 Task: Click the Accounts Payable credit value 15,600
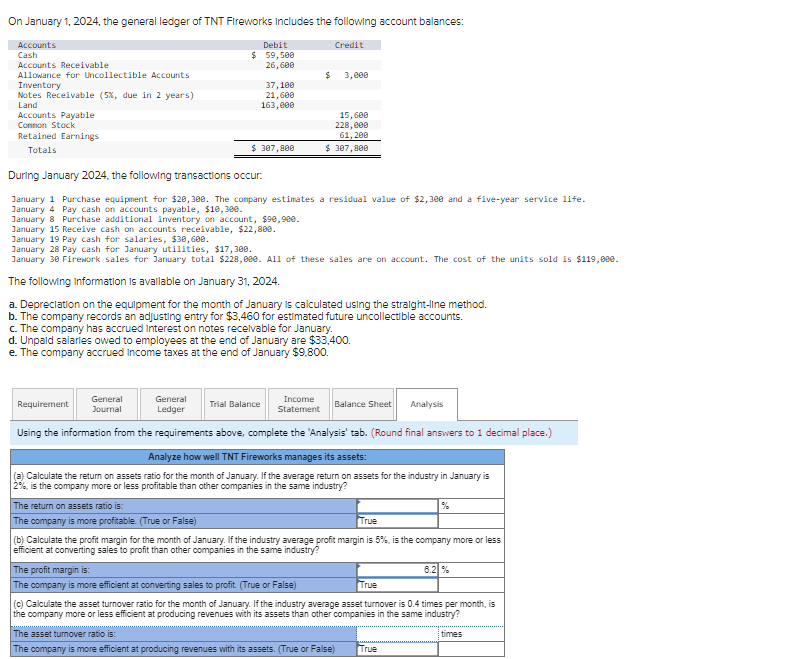click(x=354, y=115)
